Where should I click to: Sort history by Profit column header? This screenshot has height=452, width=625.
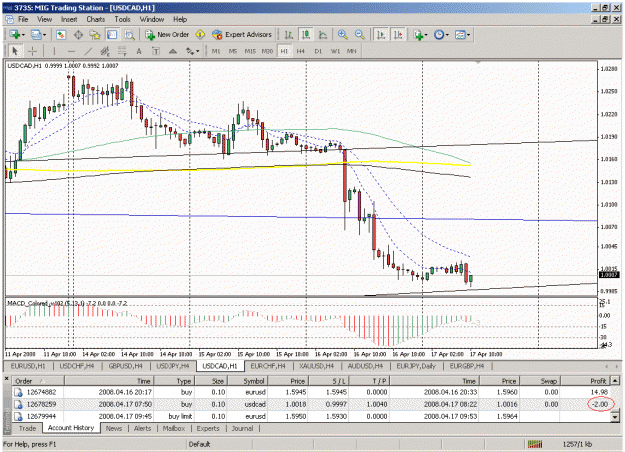[x=585, y=381]
